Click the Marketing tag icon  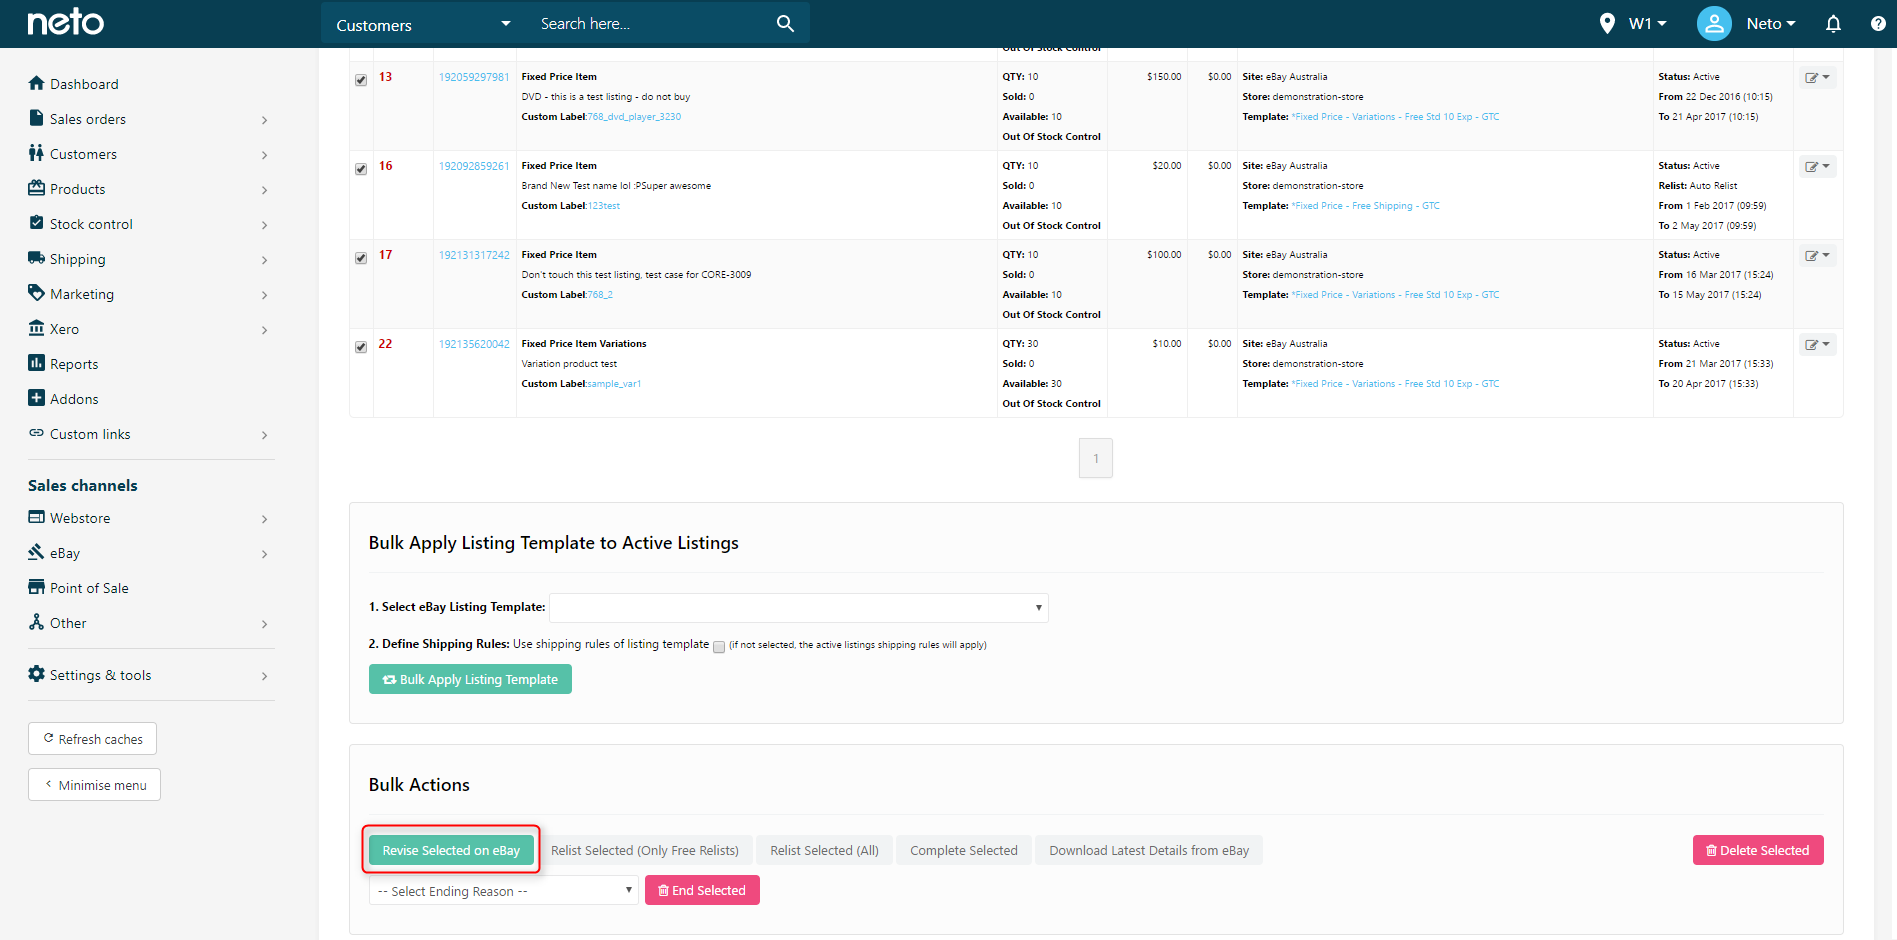click(36, 293)
